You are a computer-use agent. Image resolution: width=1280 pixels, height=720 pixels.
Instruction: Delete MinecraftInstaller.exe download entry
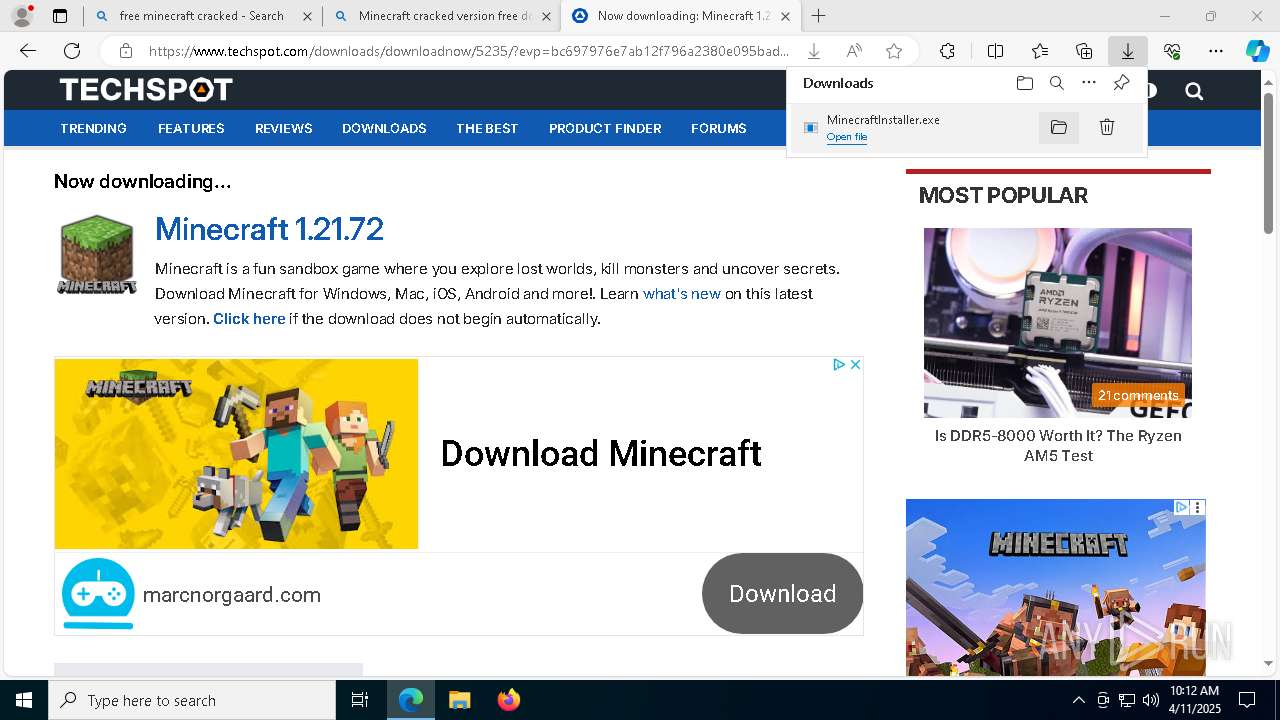point(1107,127)
